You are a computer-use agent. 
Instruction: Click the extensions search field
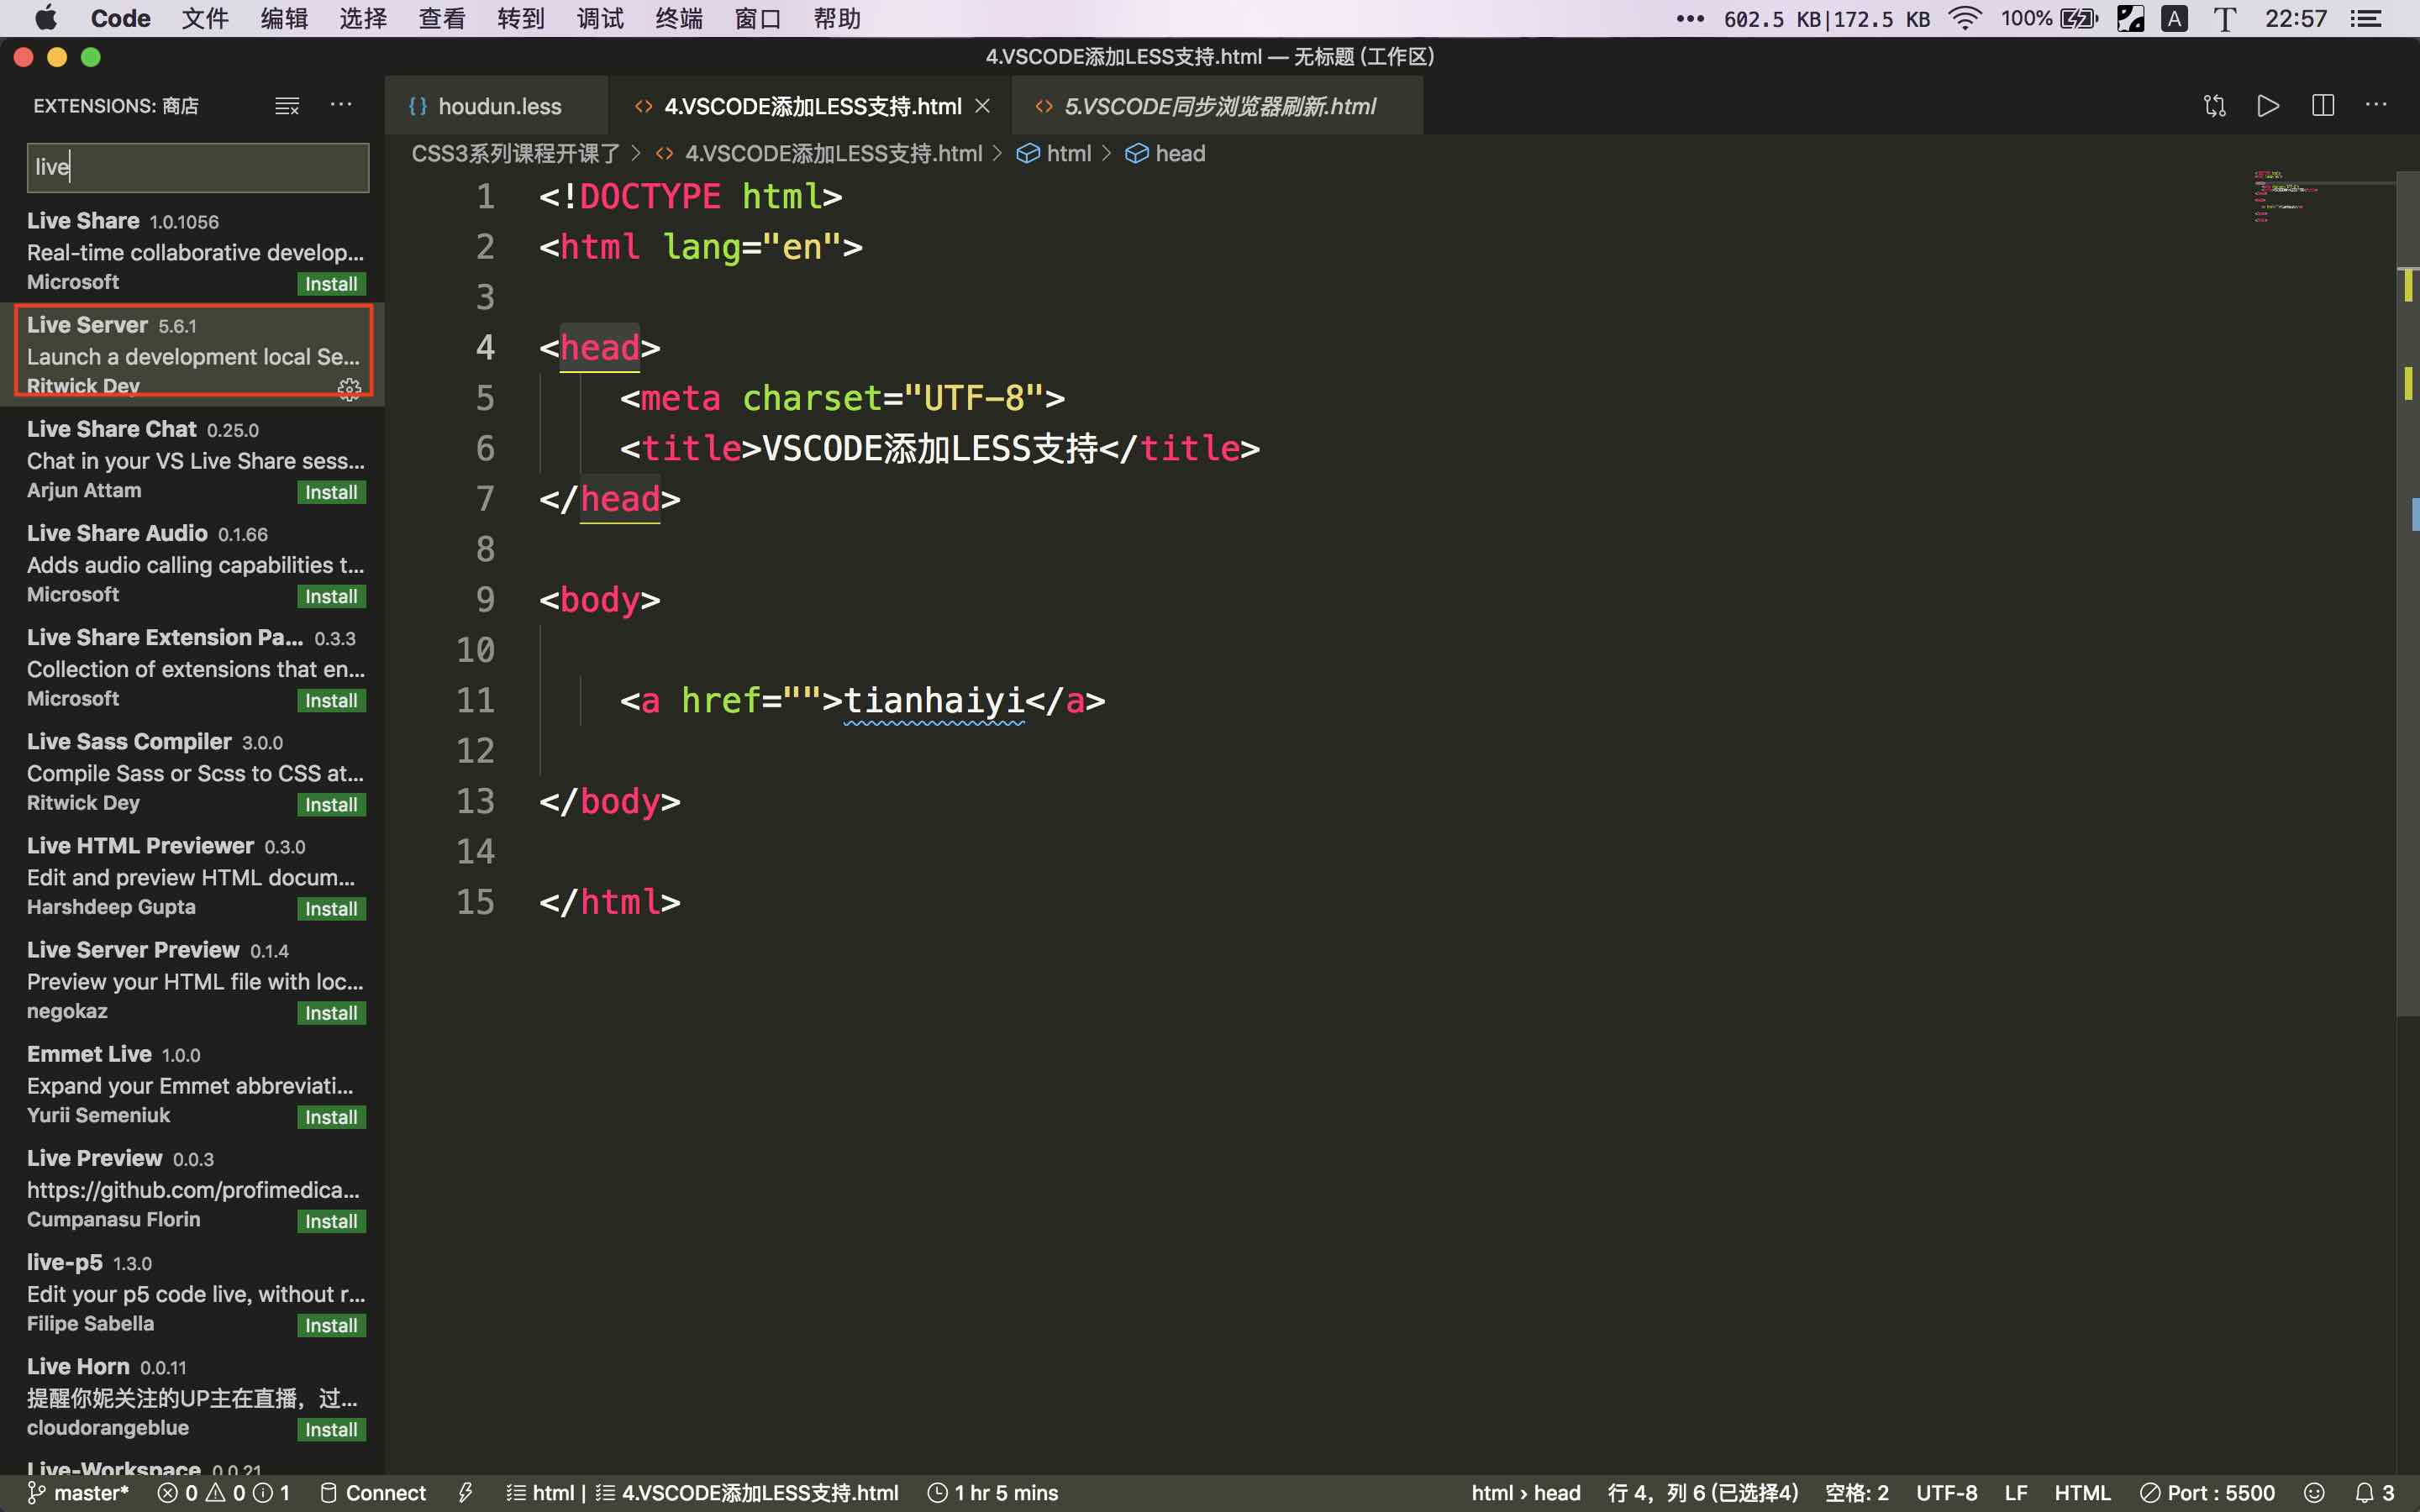pyautogui.click(x=198, y=167)
